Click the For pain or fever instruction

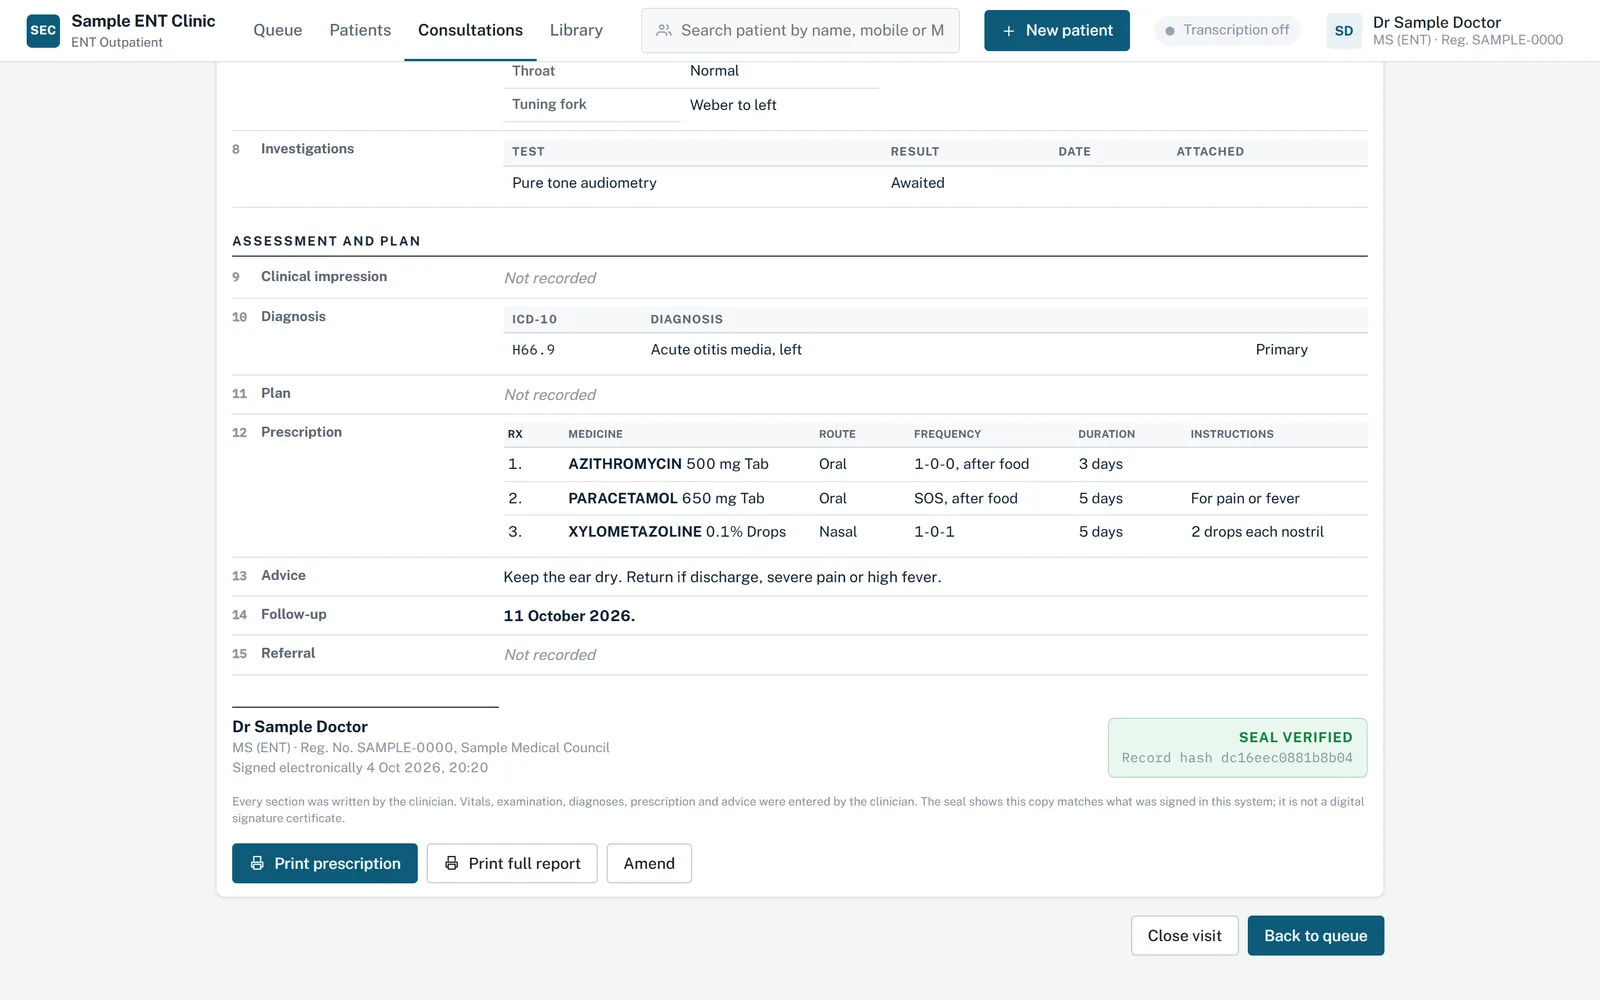point(1245,498)
